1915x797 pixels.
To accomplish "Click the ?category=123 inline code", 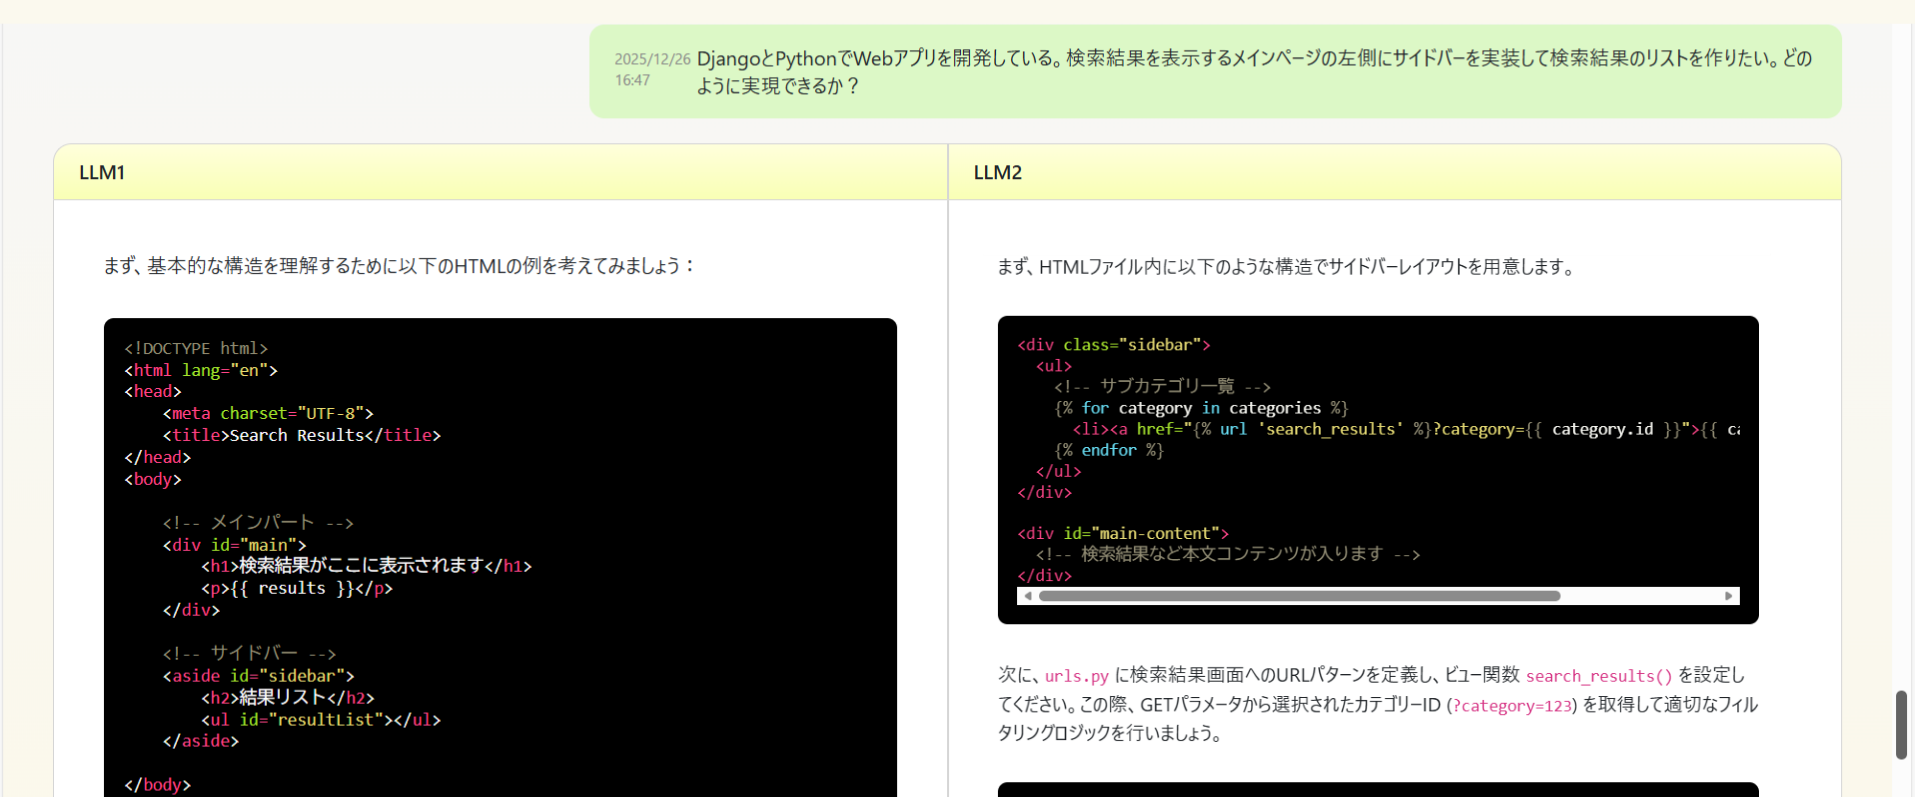I will click(1511, 706).
